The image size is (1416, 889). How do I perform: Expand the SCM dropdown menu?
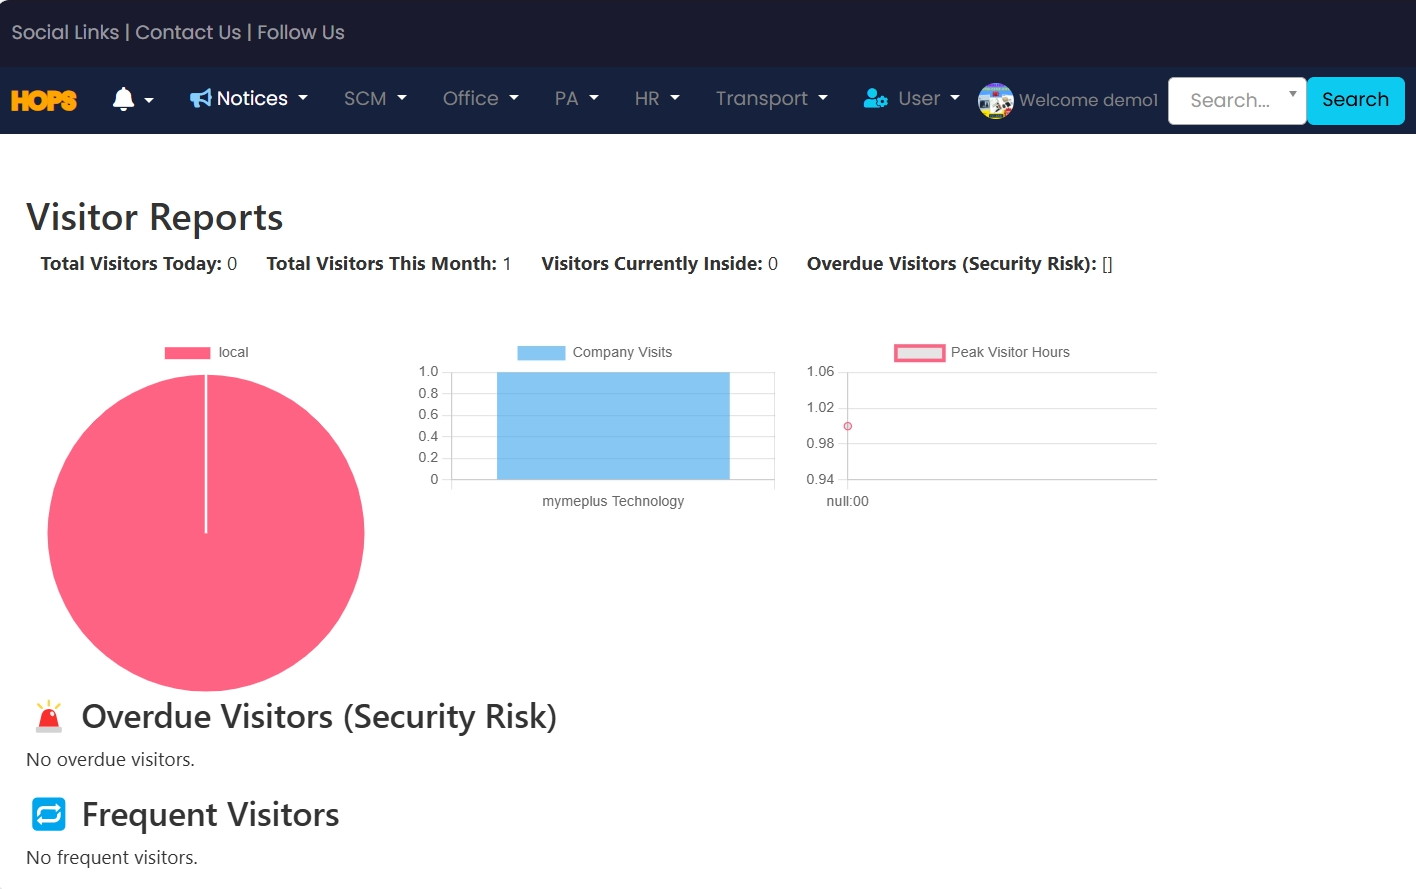tap(375, 98)
